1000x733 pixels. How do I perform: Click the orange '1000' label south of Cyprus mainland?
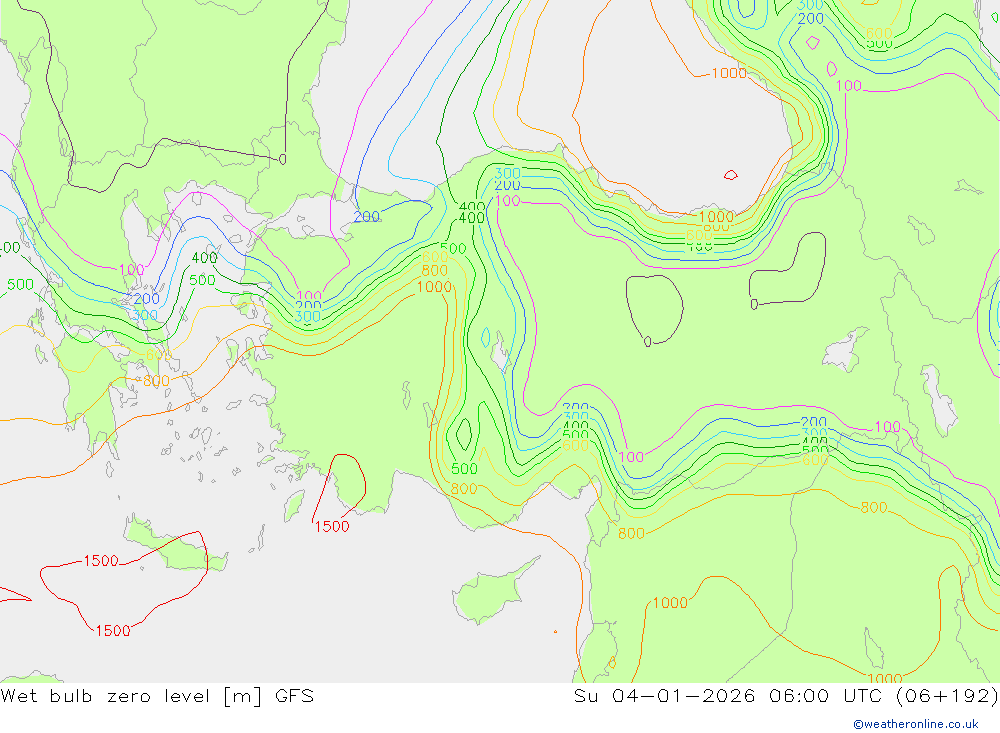[x=670, y=603]
